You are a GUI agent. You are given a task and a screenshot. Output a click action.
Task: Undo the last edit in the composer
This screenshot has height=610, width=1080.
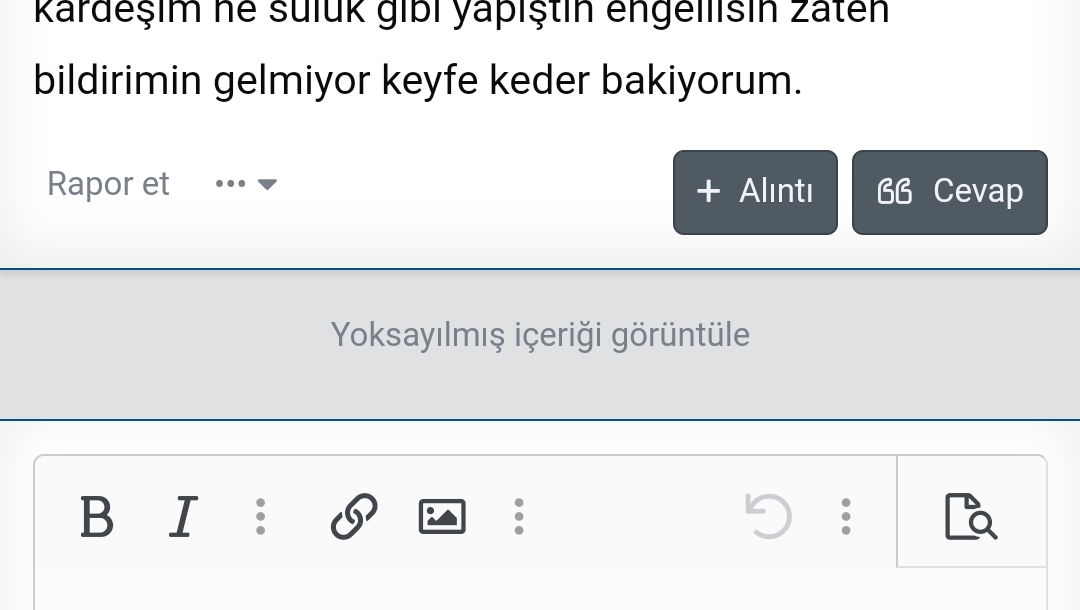point(768,517)
